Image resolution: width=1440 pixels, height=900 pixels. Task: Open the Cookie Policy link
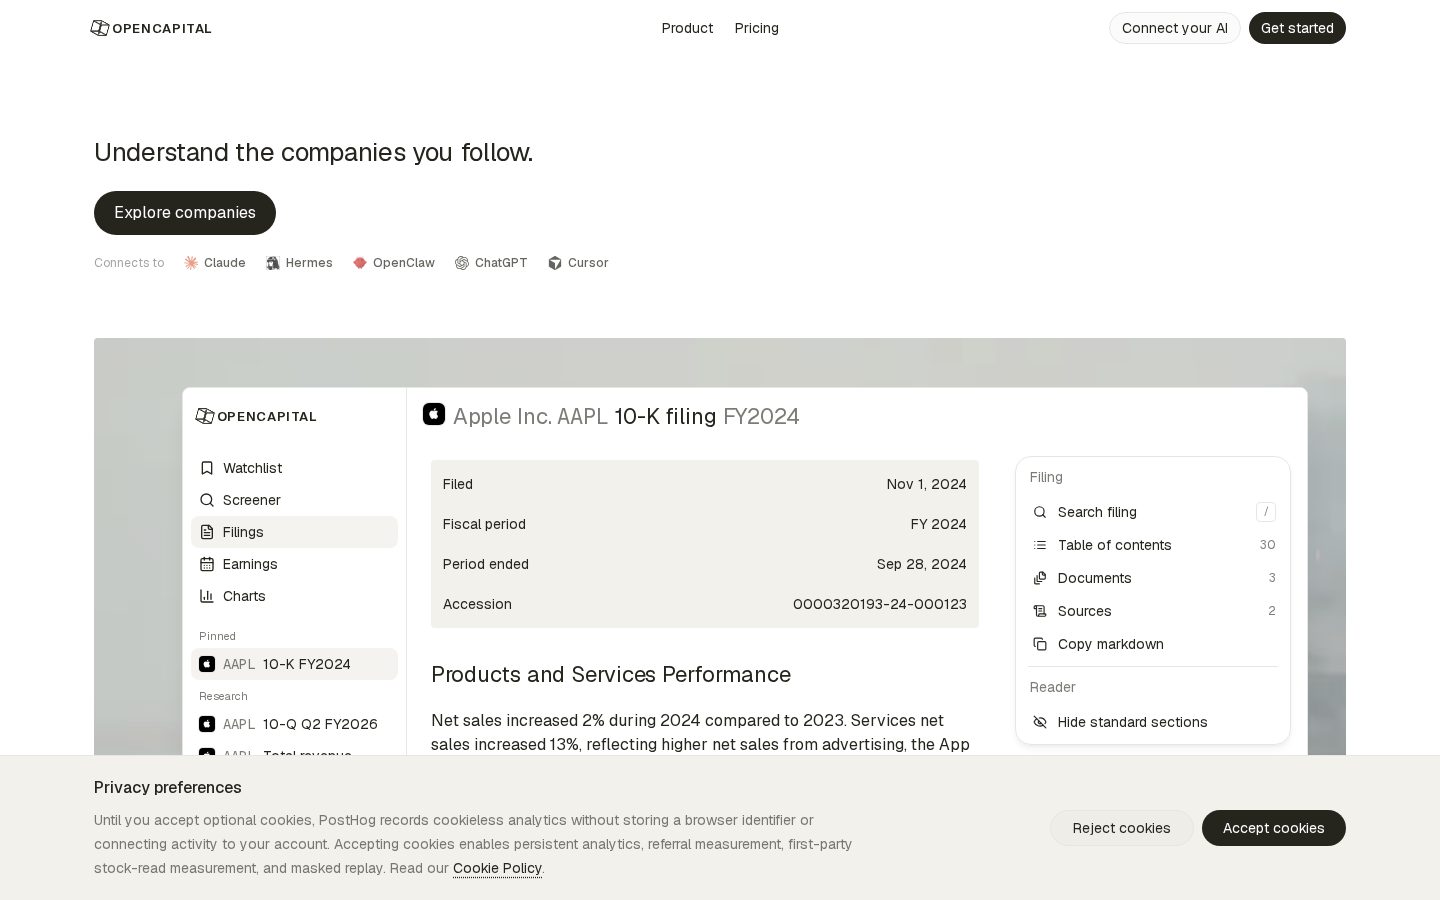pyautogui.click(x=497, y=868)
